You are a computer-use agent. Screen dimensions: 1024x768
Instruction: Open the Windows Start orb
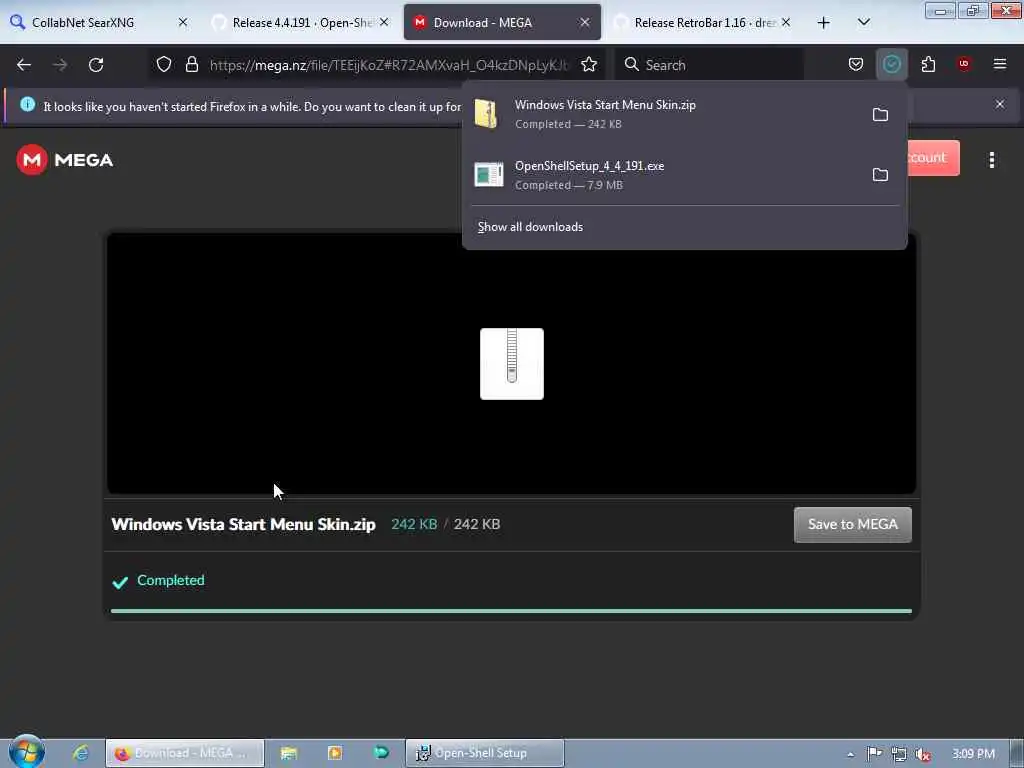tap(27, 752)
